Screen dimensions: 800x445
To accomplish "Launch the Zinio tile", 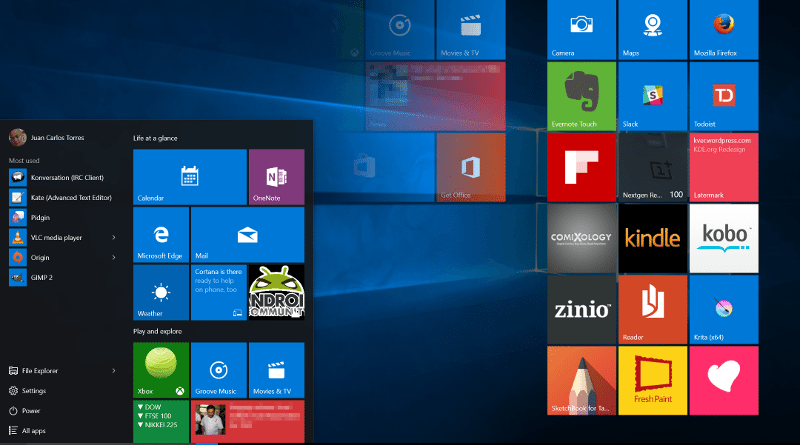I will [581, 310].
